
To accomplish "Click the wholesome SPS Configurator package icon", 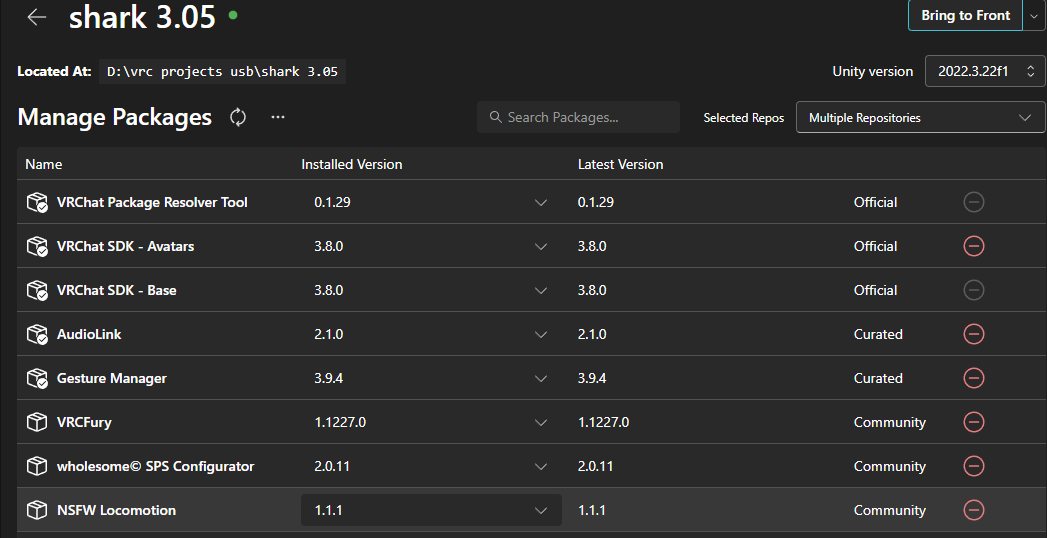I will [37, 467].
